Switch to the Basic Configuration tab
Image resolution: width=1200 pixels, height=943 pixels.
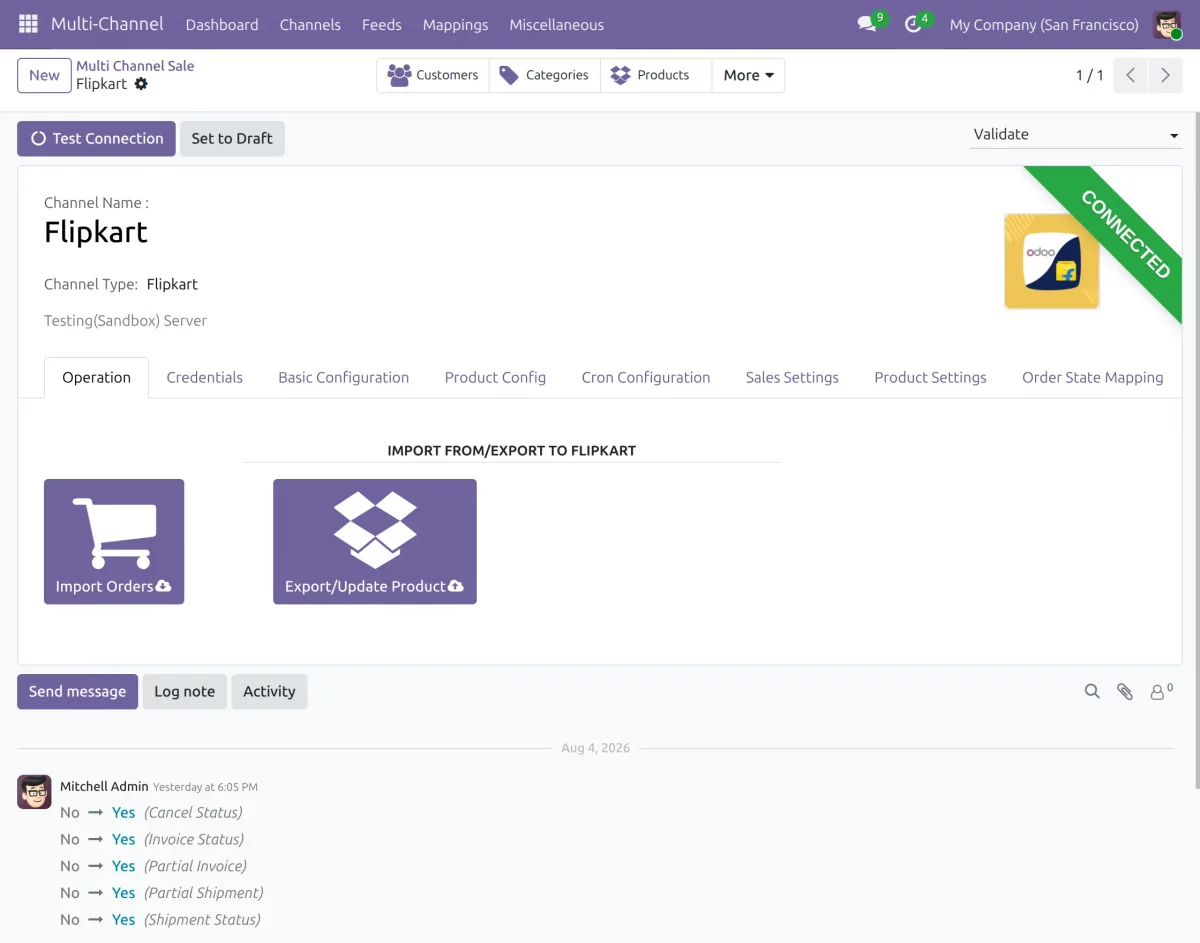click(x=344, y=377)
